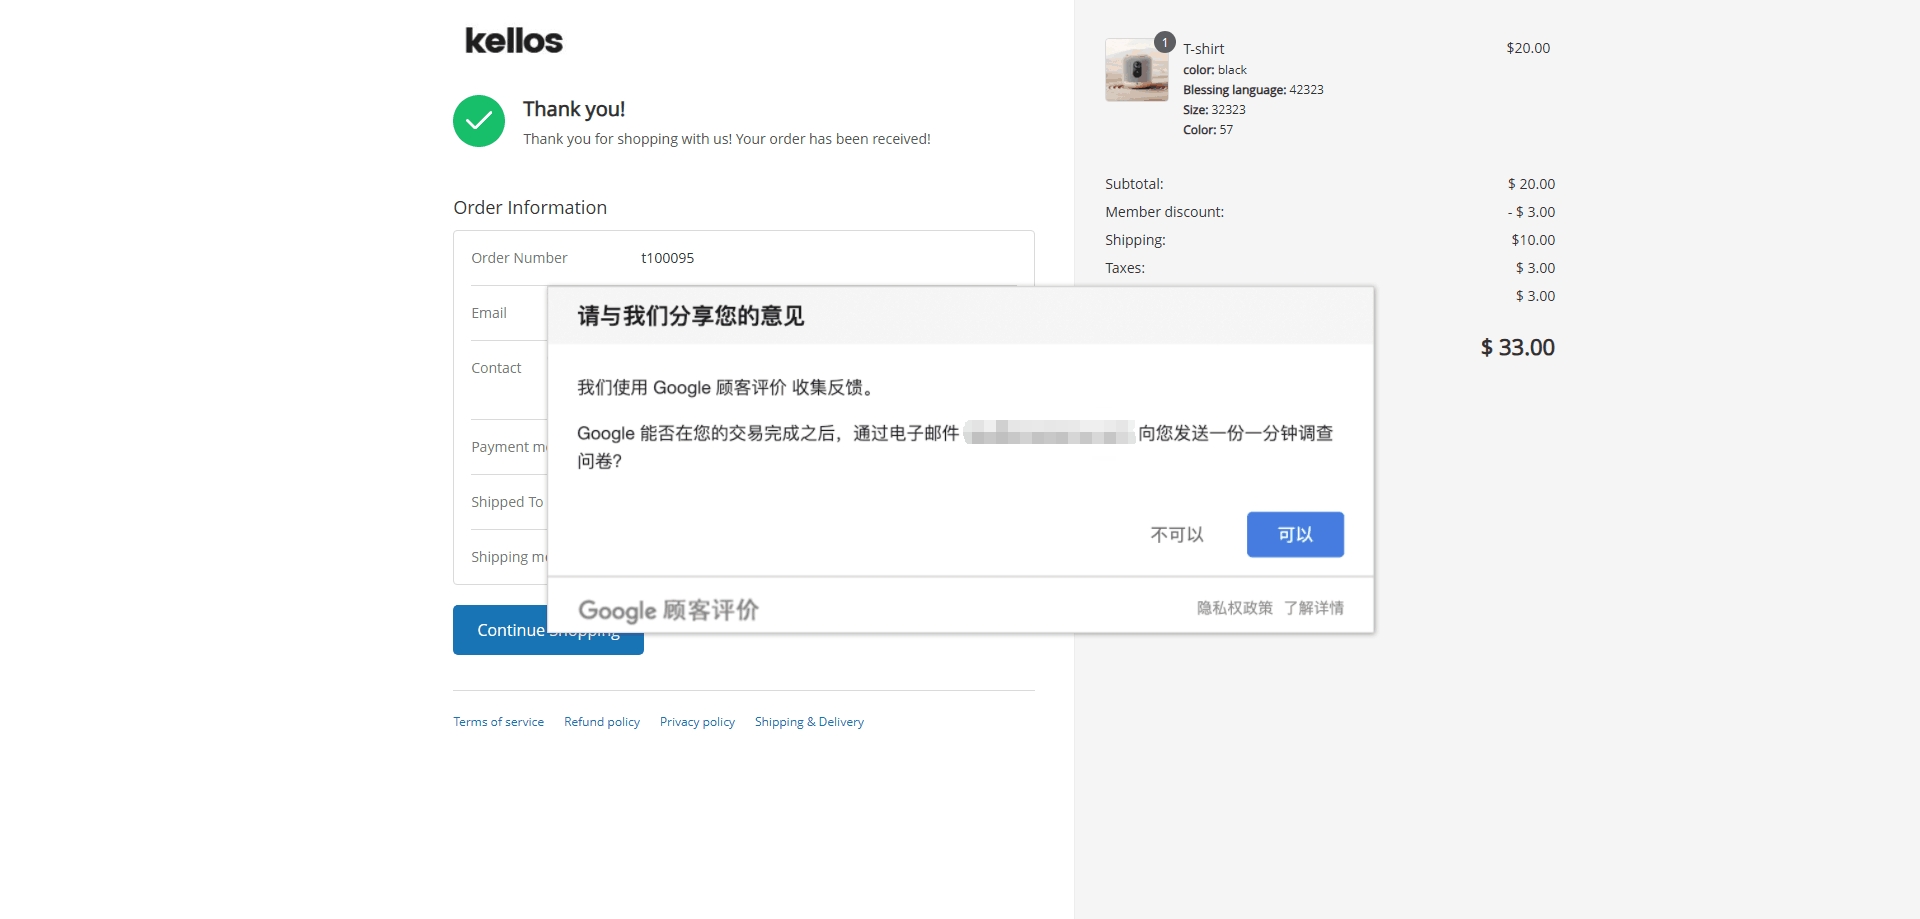Screen dimensions: 1920x919
Task: Click the Order Number label
Action: [x=519, y=258]
